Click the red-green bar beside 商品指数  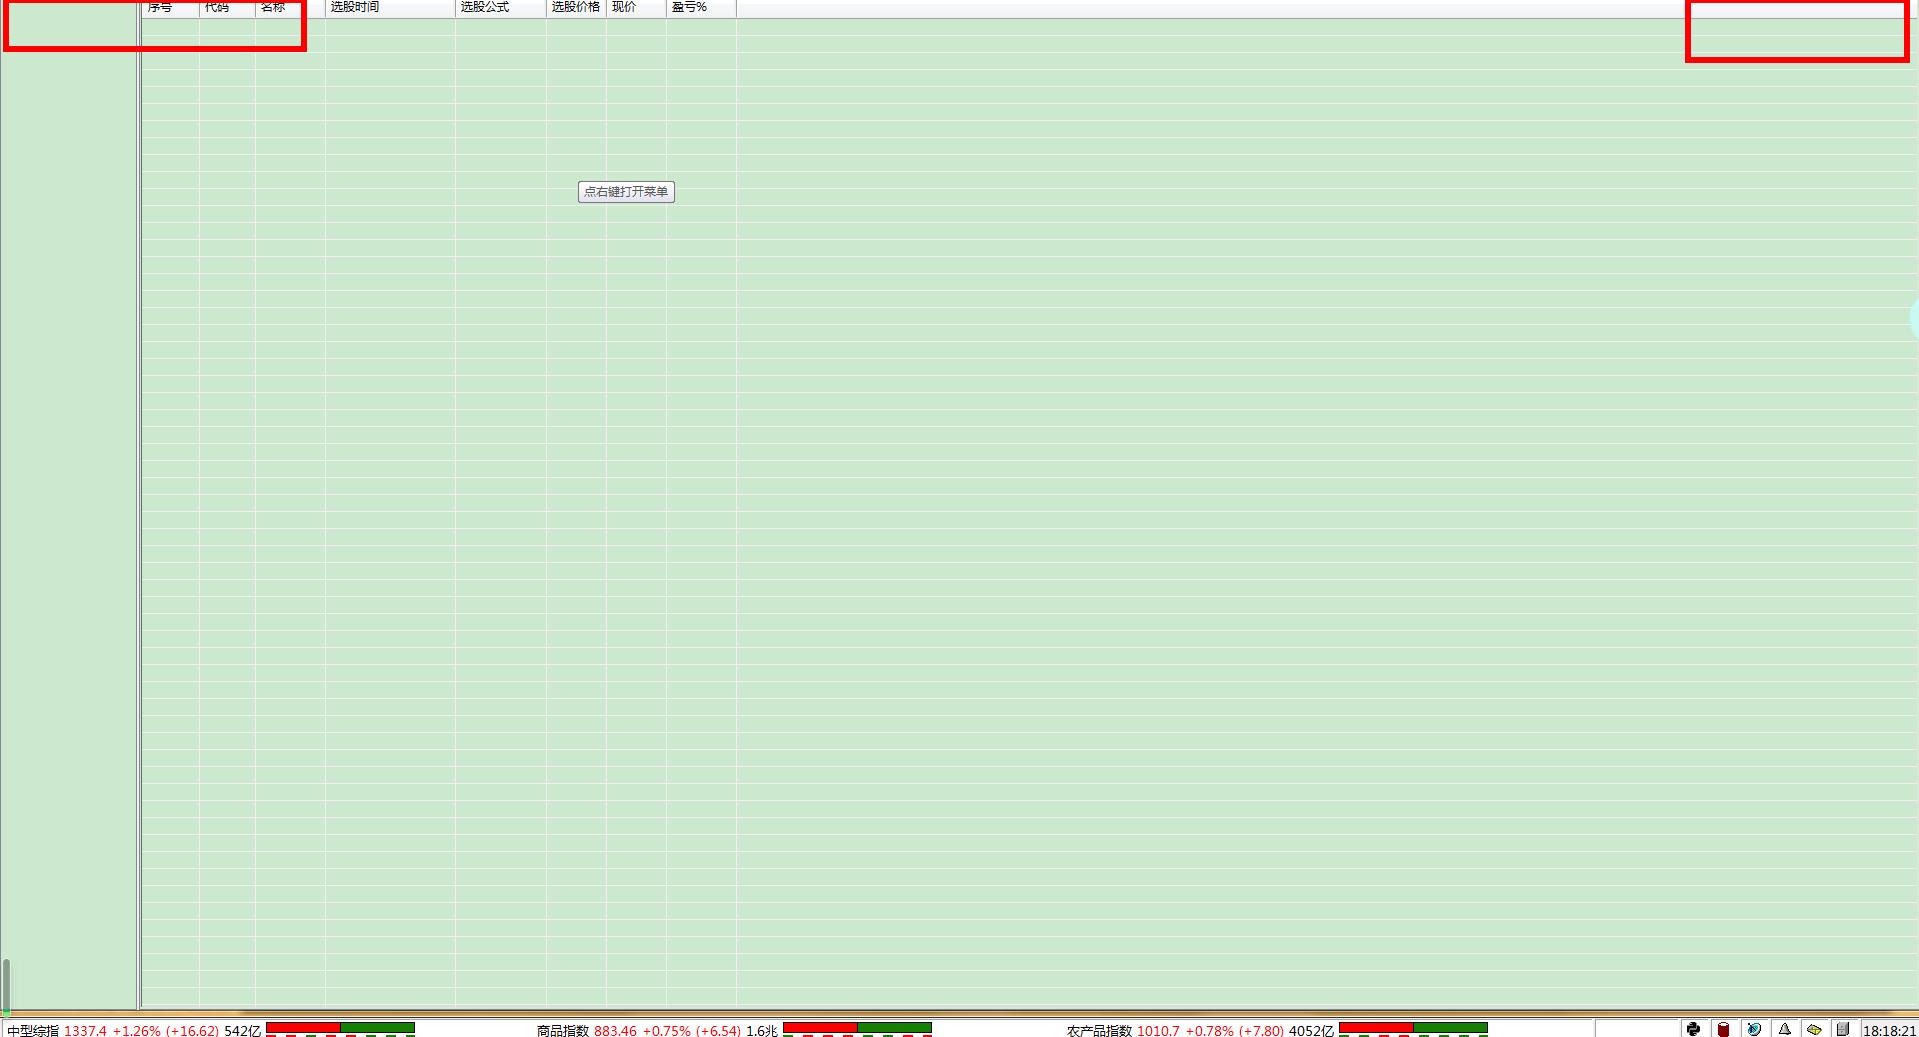tap(857, 1028)
